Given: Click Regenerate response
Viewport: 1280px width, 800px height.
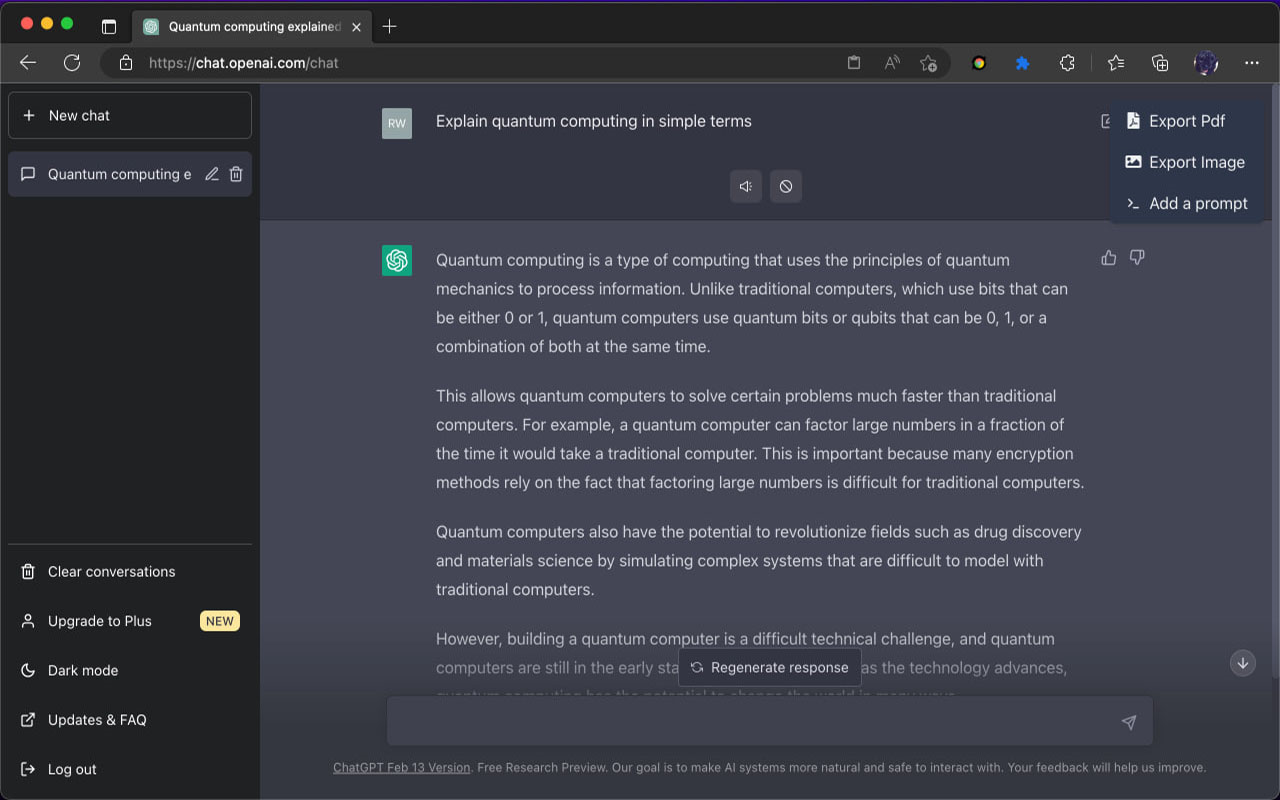Looking at the screenshot, I should point(769,667).
